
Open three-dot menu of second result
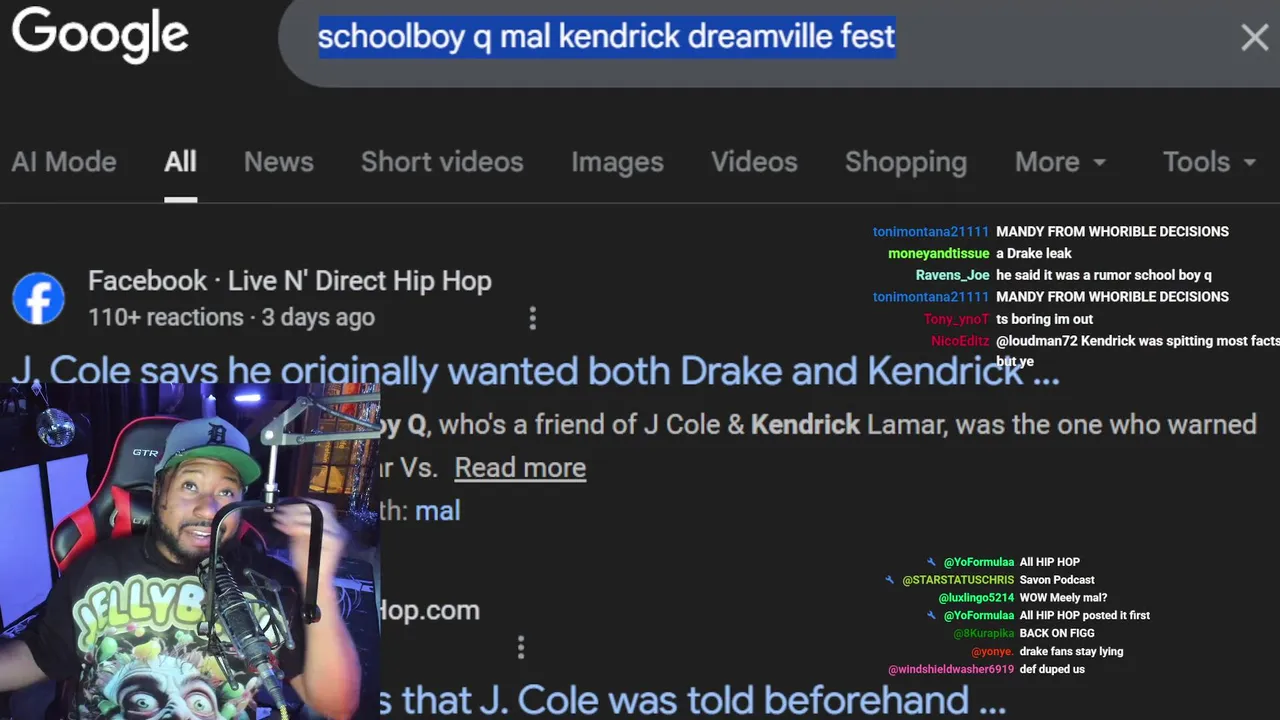tap(521, 647)
